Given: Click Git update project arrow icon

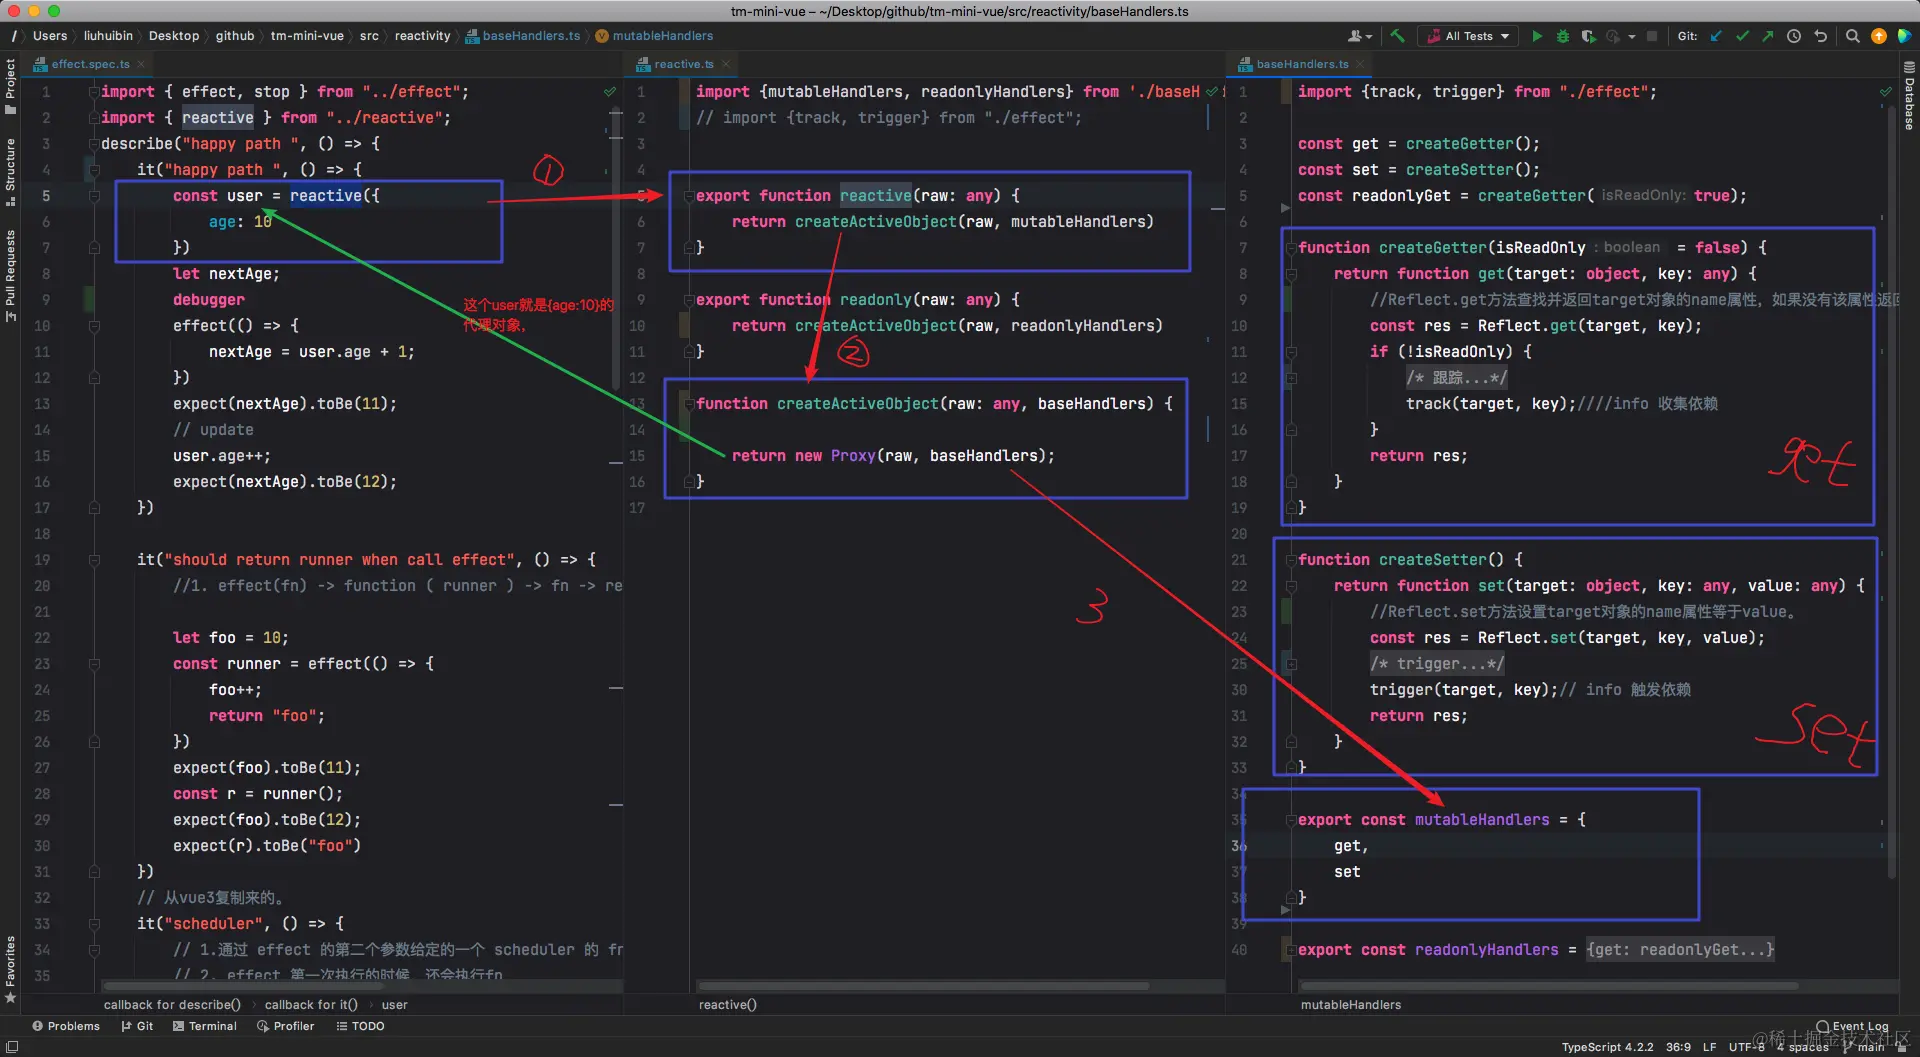Looking at the screenshot, I should [x=1716, y=36].
